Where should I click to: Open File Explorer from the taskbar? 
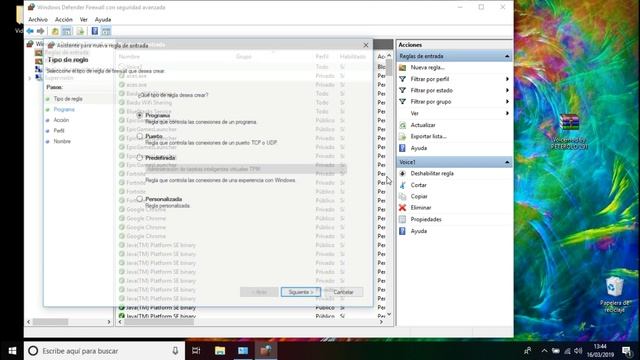click(x=220, y=351)
